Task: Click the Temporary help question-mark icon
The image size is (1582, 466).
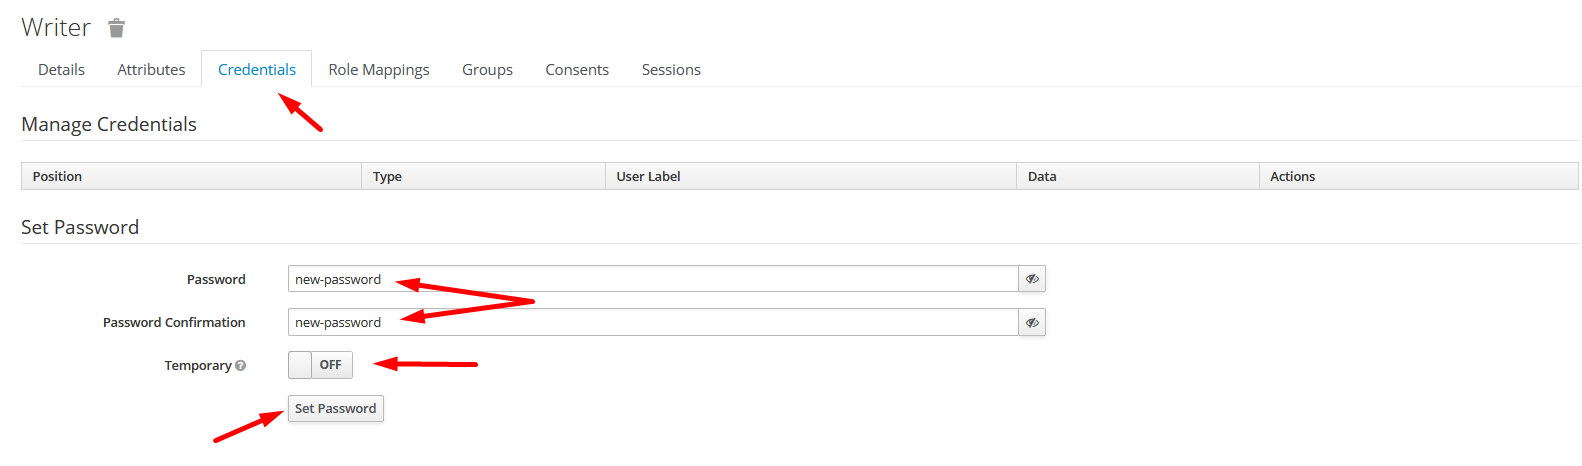Action: pyautogui.click(x=240, y=366)
